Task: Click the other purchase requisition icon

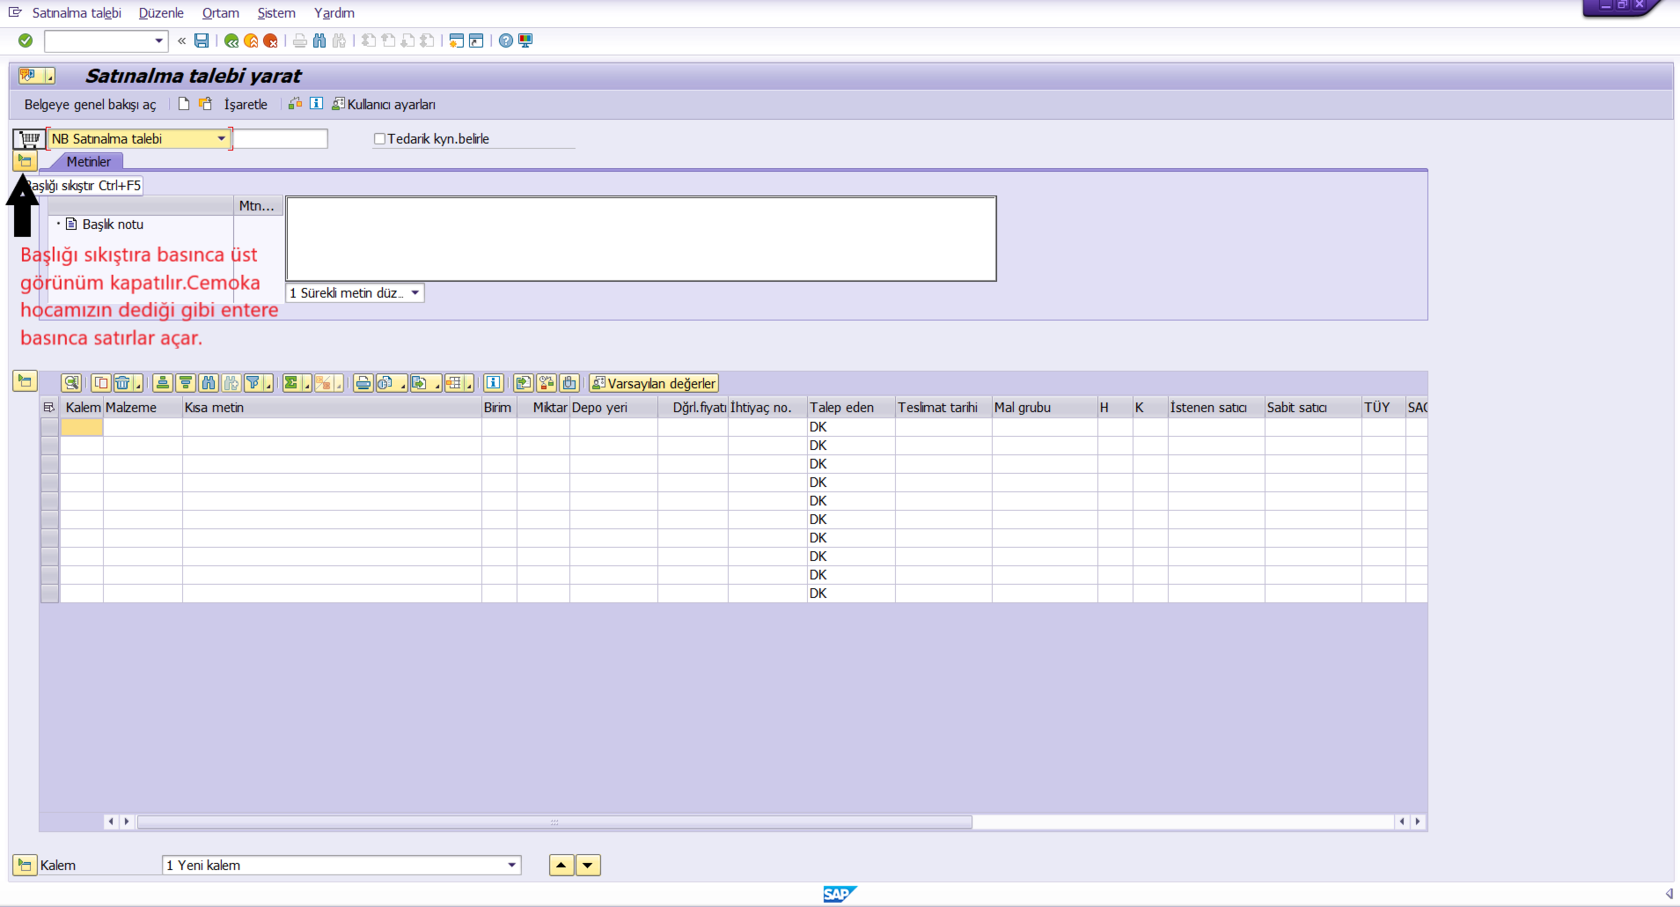Action: pos(206,104)
